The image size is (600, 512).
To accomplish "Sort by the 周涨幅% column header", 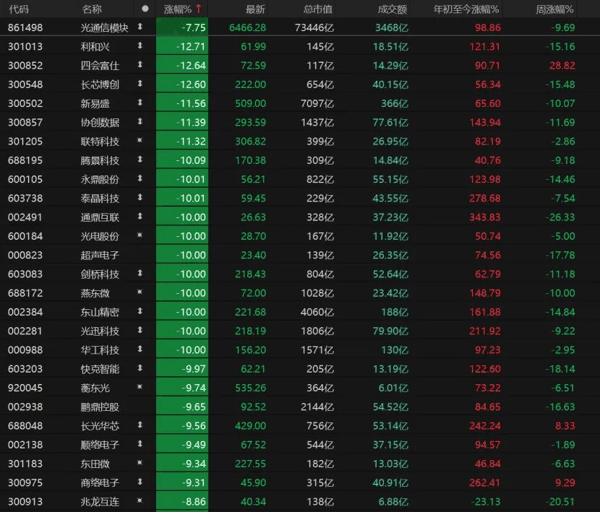I will tap(555, 9).
